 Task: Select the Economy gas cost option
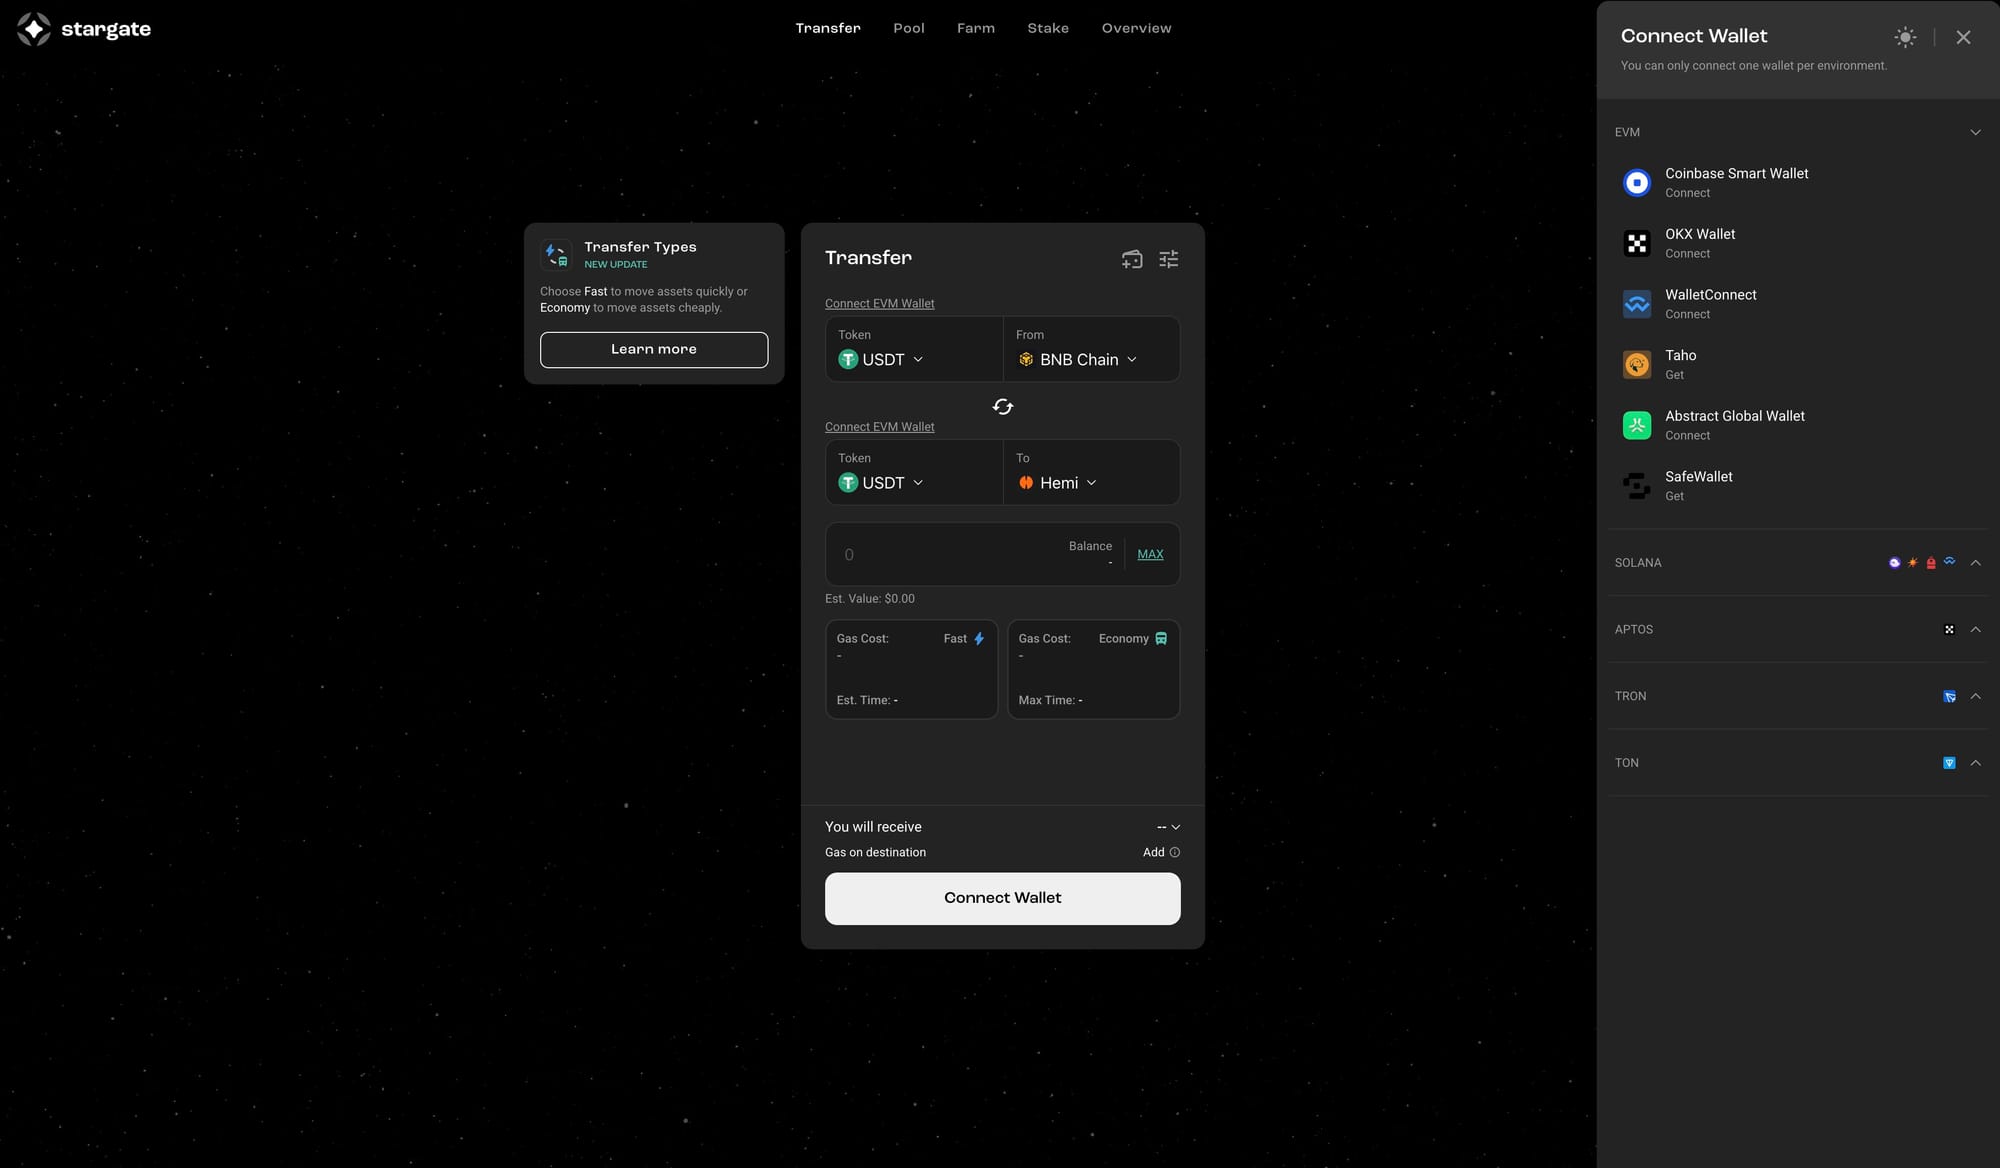point(1093,669)
